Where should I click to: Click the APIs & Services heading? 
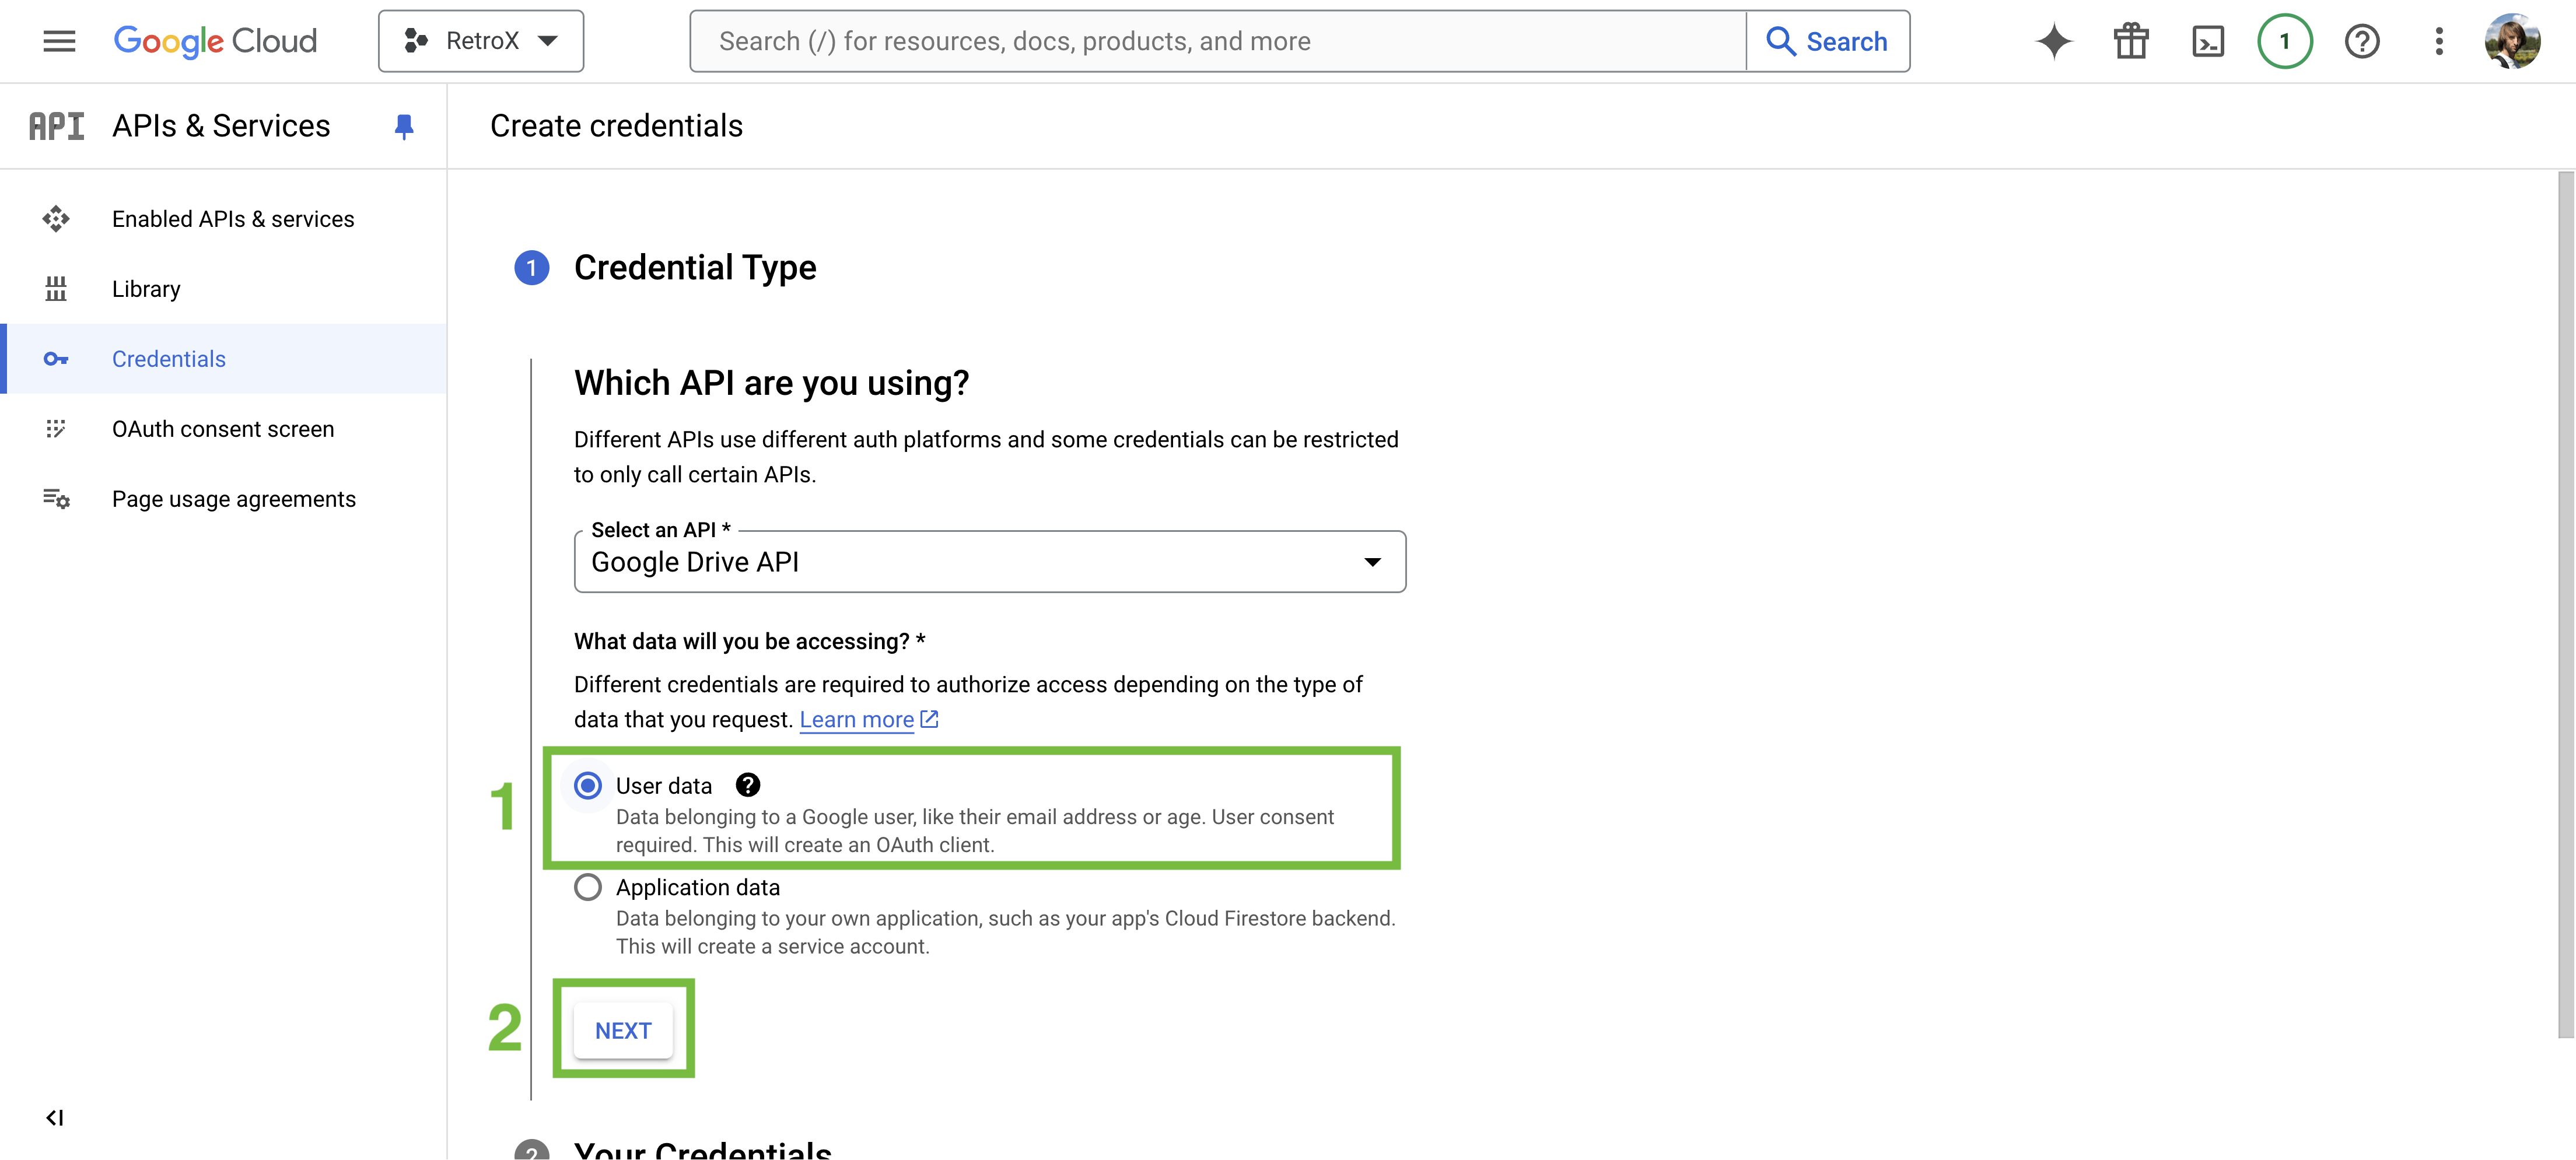[221, 126]
